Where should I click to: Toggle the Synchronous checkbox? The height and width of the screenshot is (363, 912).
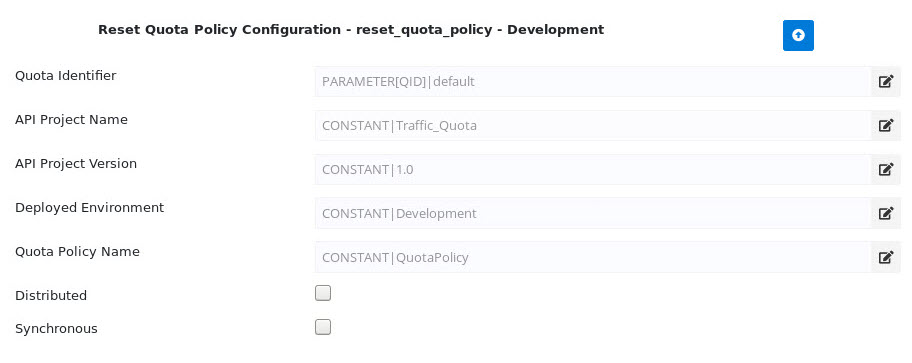click(323, 327)
